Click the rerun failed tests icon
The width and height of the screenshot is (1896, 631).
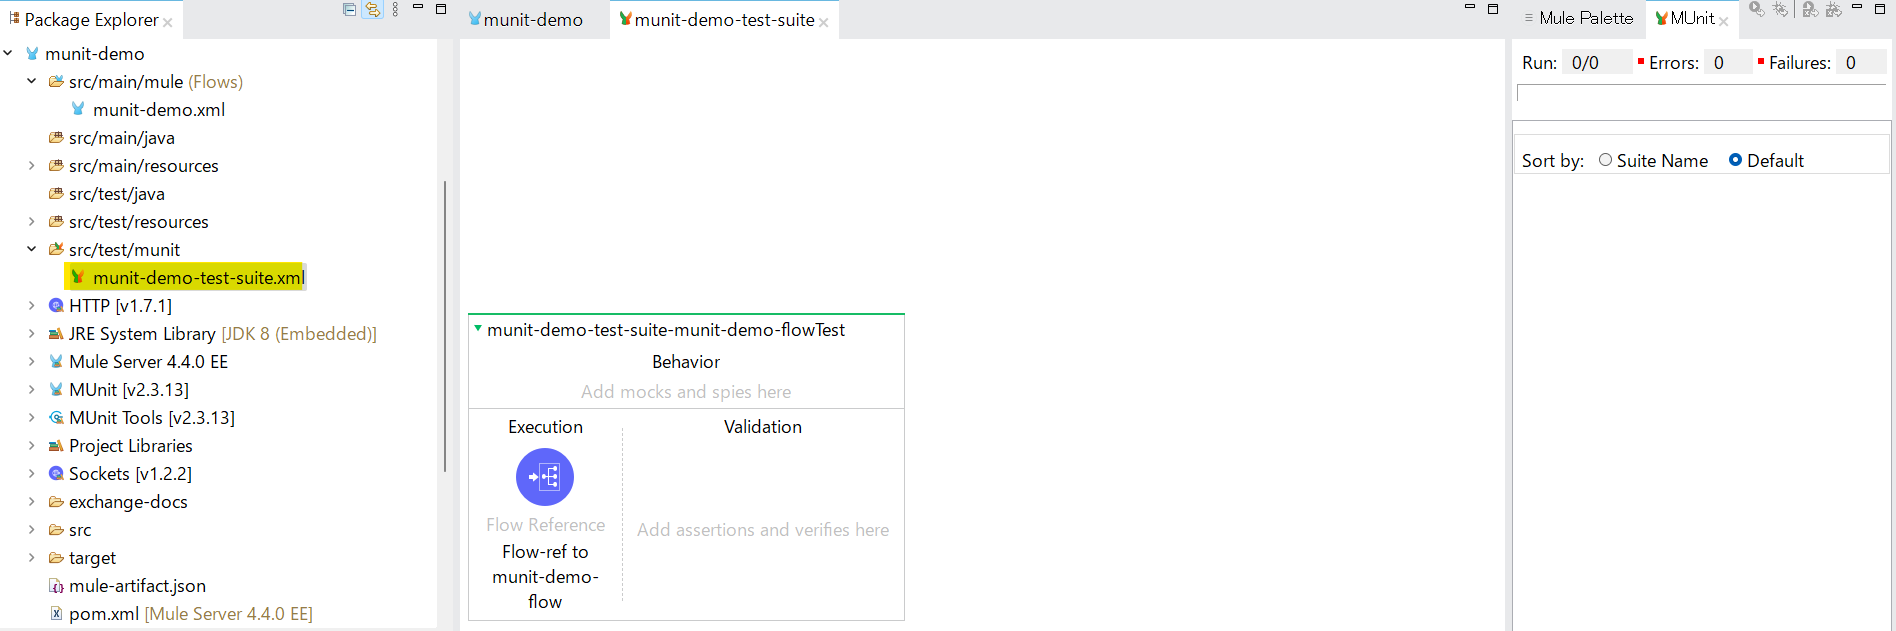pos(1810,9)
